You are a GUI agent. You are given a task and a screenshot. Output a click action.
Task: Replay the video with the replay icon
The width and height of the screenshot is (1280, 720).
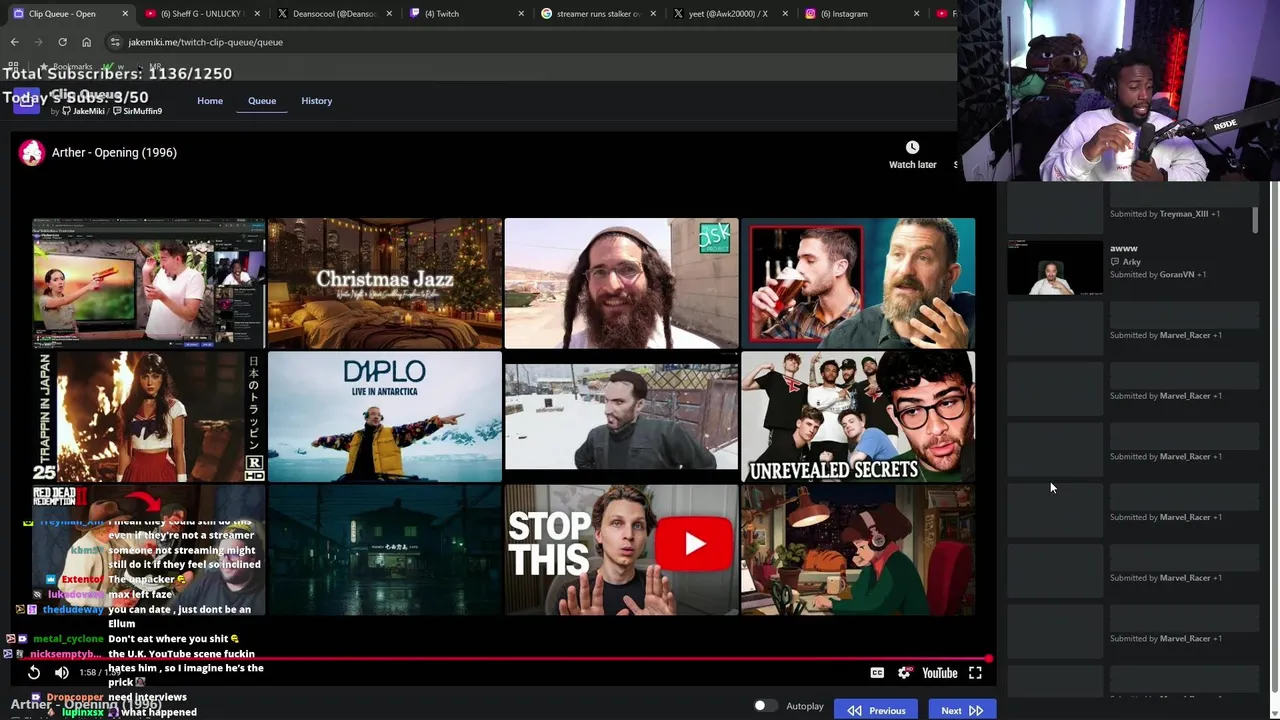(33, 673)
